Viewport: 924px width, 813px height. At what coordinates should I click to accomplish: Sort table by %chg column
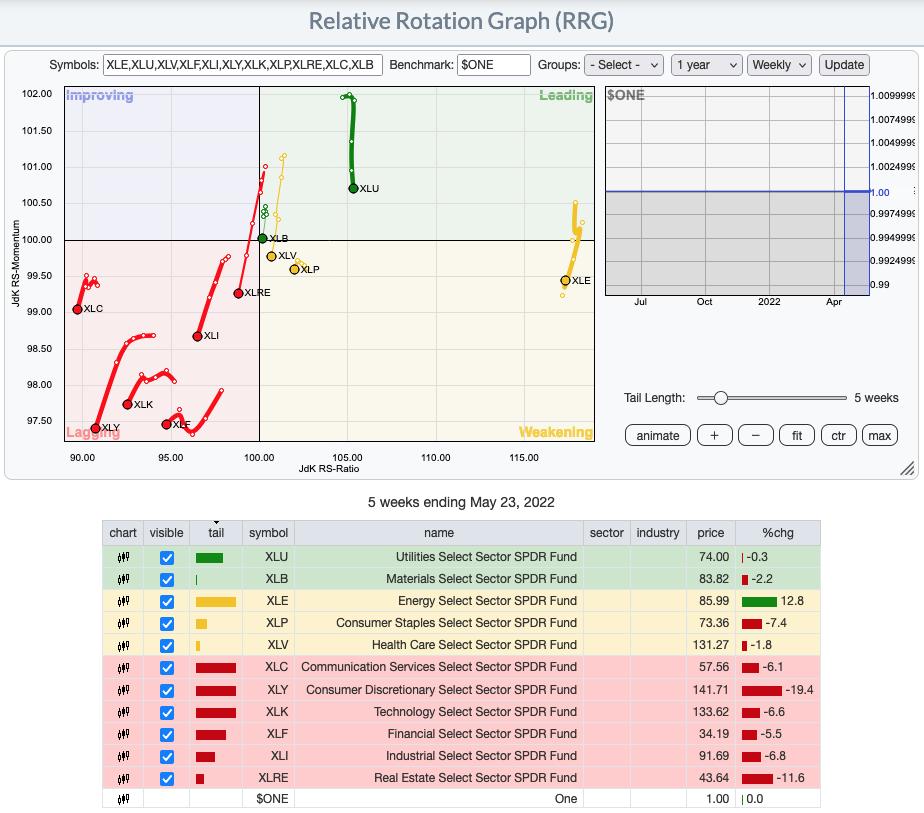point(778,533)
